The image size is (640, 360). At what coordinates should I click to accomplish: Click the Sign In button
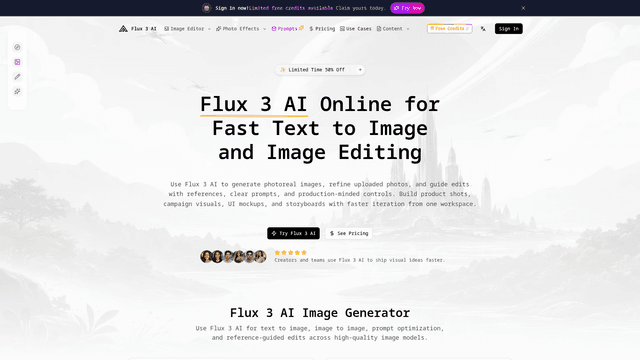tap(509, 29)
